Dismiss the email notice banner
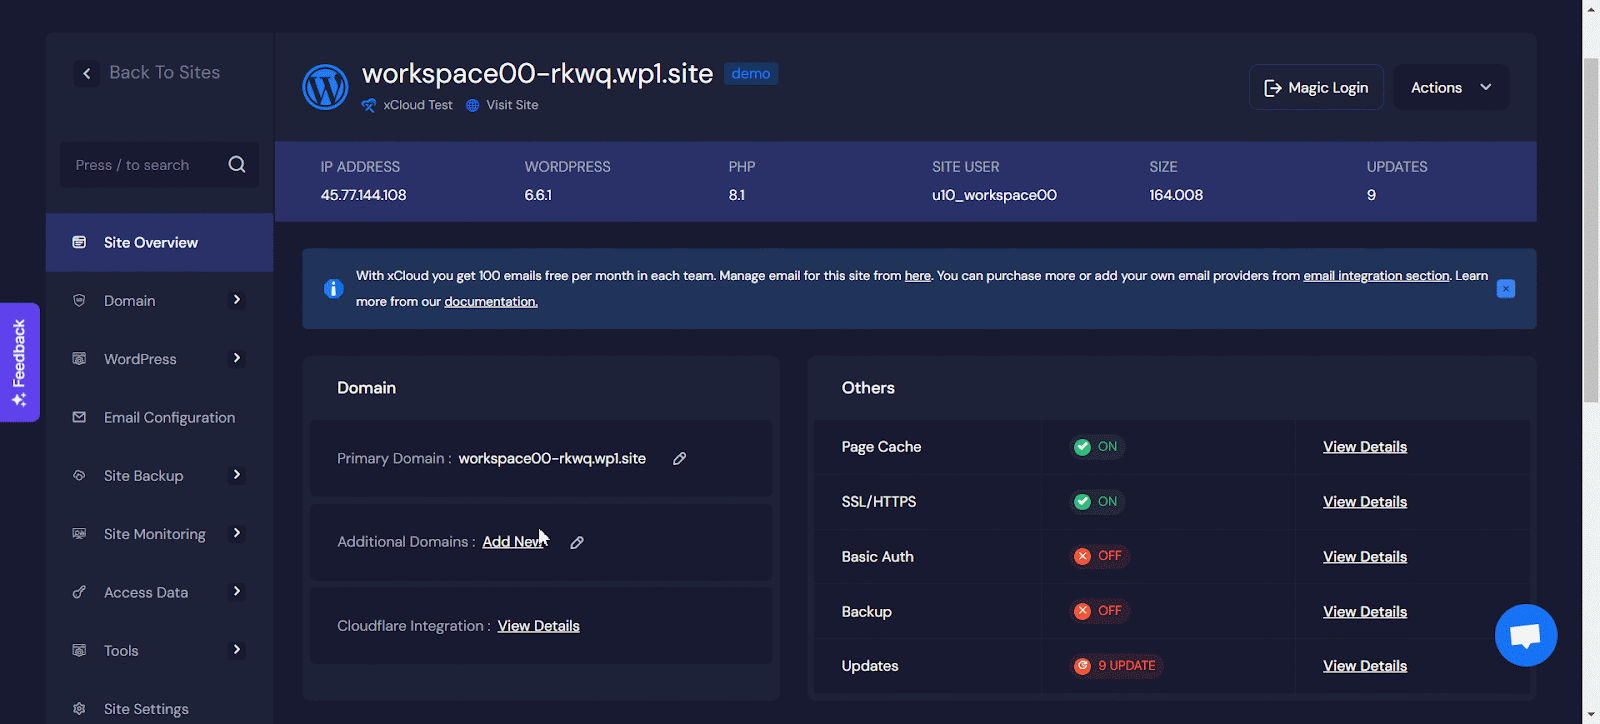Image resolution: width=1600 pixels, height=724 pixels. coord(1506,289)
